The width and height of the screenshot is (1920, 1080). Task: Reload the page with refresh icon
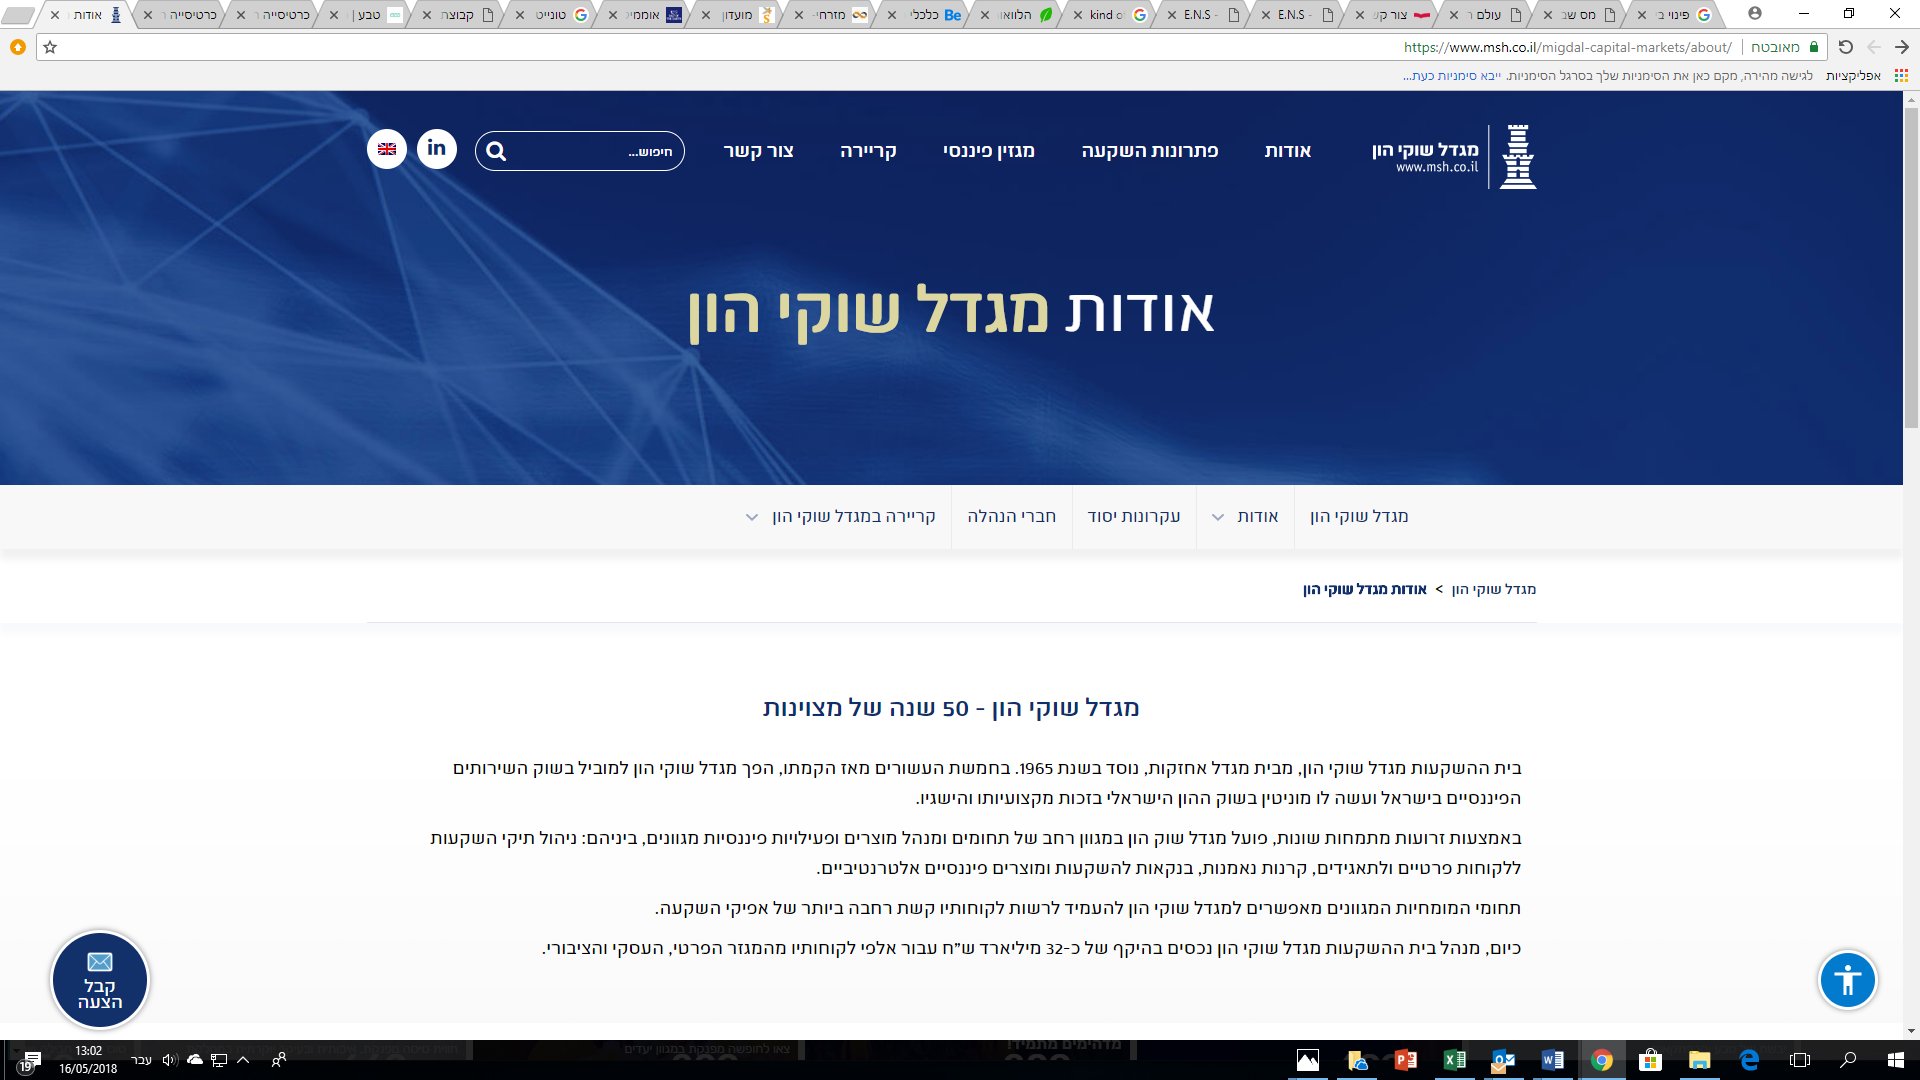(1846, 47)
